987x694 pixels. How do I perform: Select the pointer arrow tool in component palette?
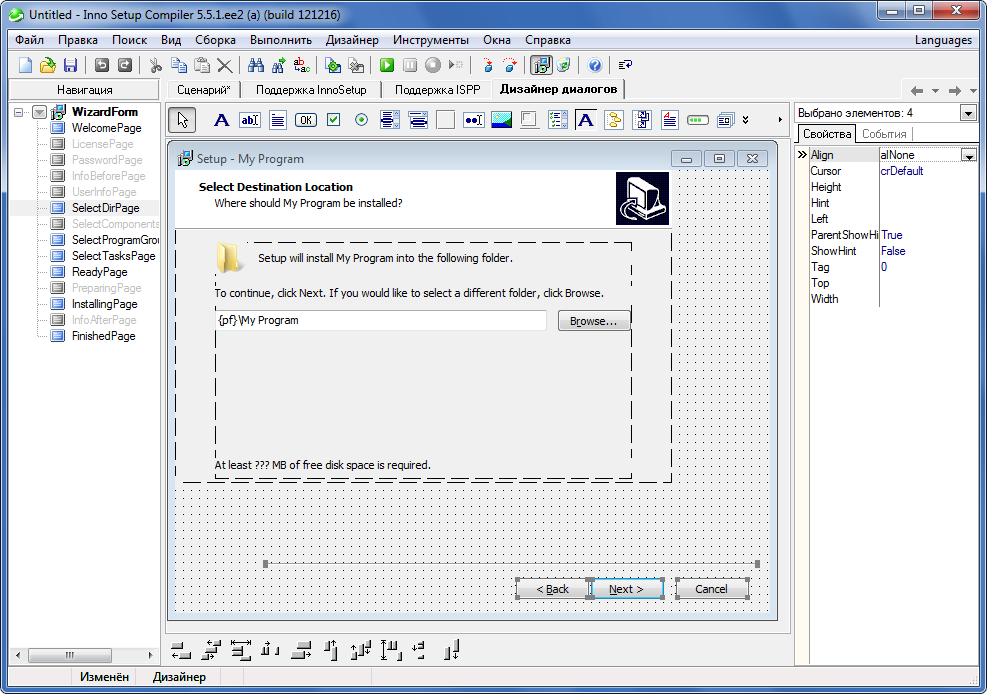tap(181, 120)
